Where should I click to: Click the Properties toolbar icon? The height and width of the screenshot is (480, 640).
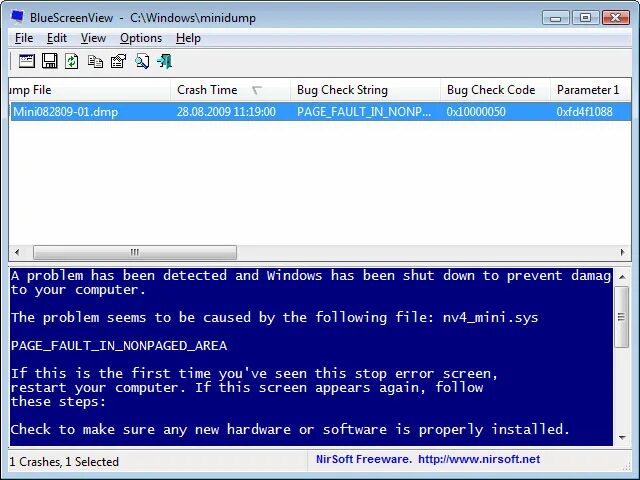[118, 62]
